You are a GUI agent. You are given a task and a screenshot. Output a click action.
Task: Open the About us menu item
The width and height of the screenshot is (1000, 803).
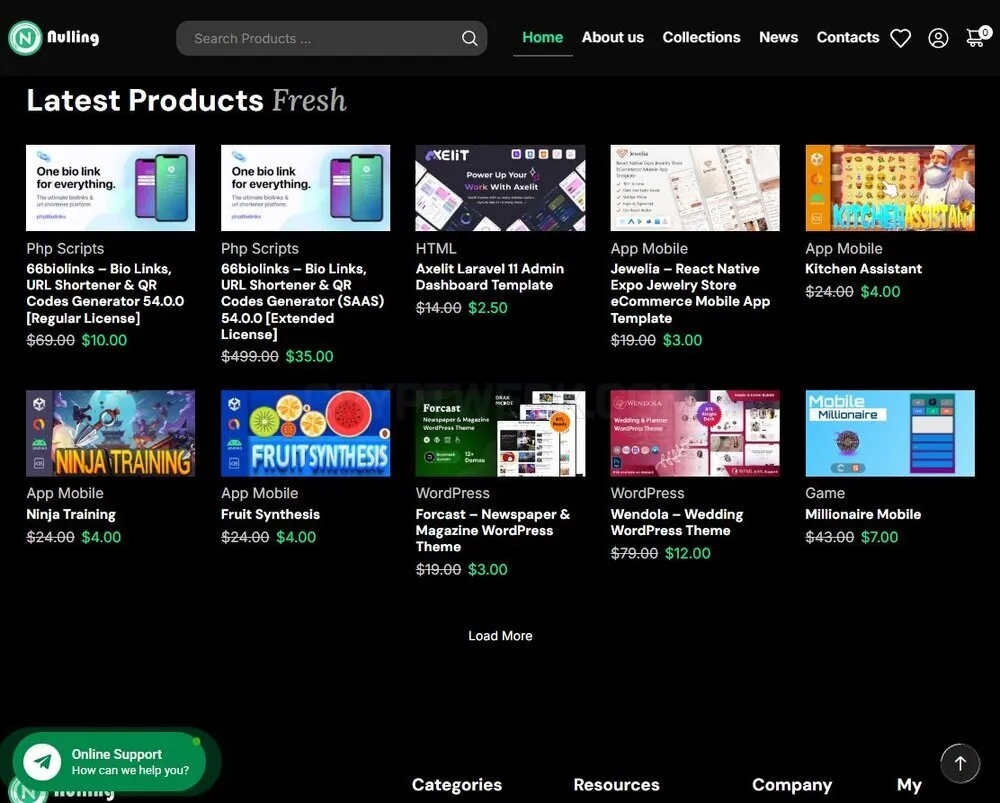613,38
